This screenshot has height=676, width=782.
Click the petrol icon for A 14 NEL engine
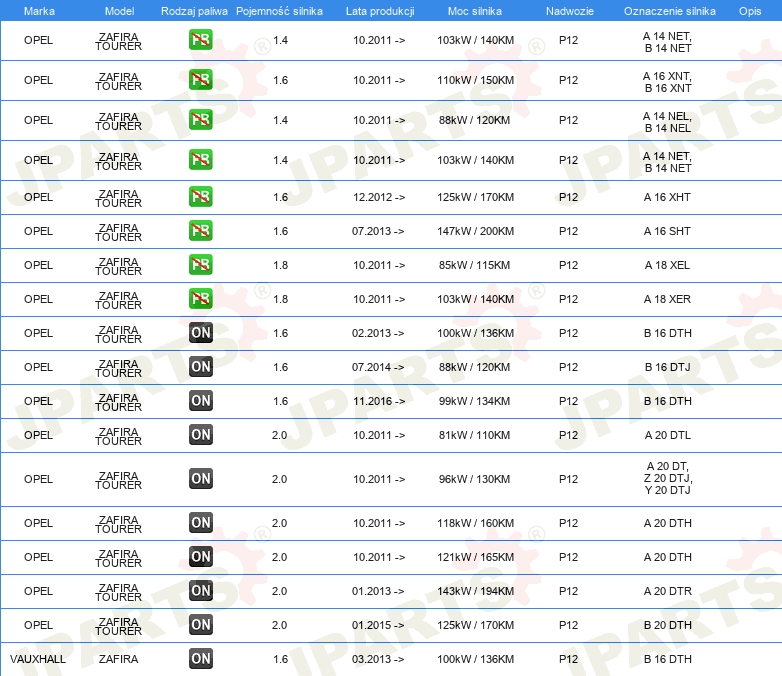click(x=200, y=120)
